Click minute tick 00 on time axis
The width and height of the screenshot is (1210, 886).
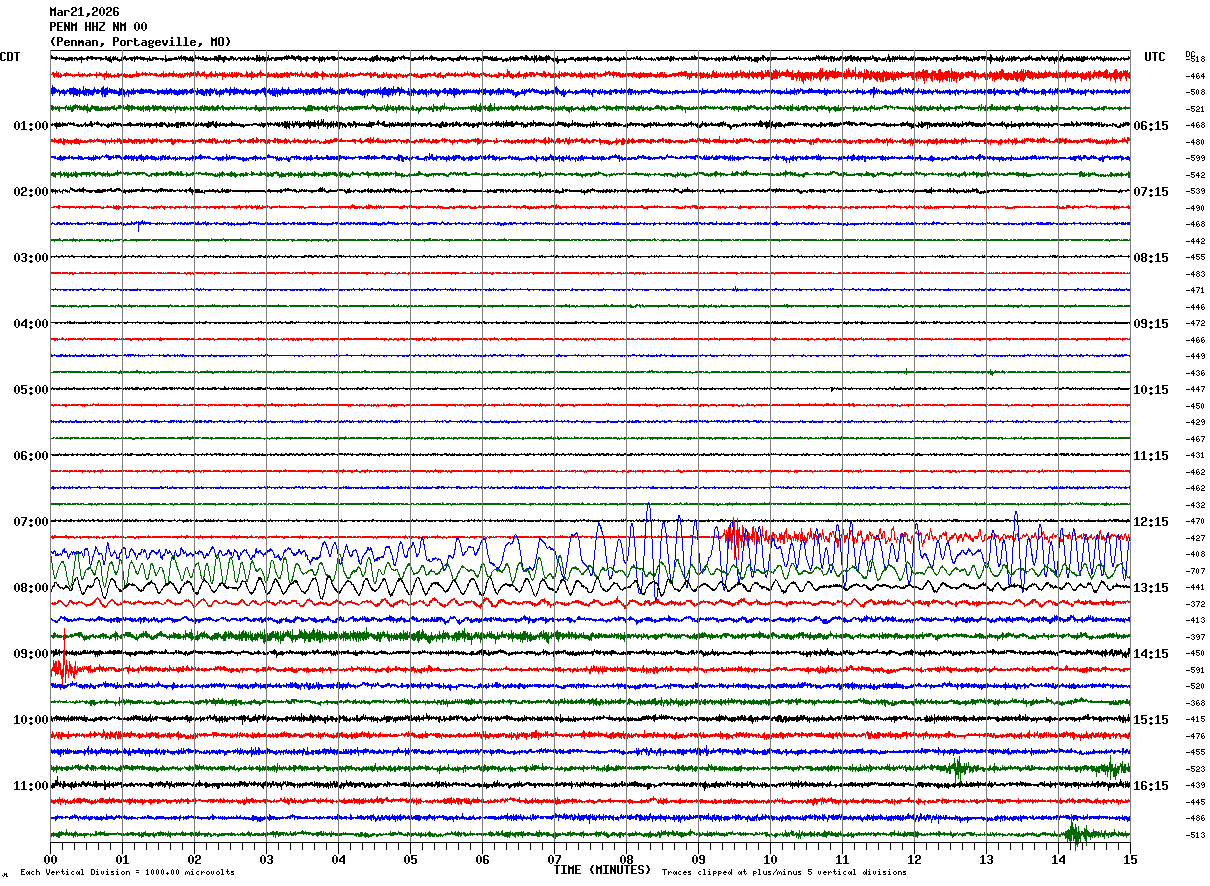(50, 859)
